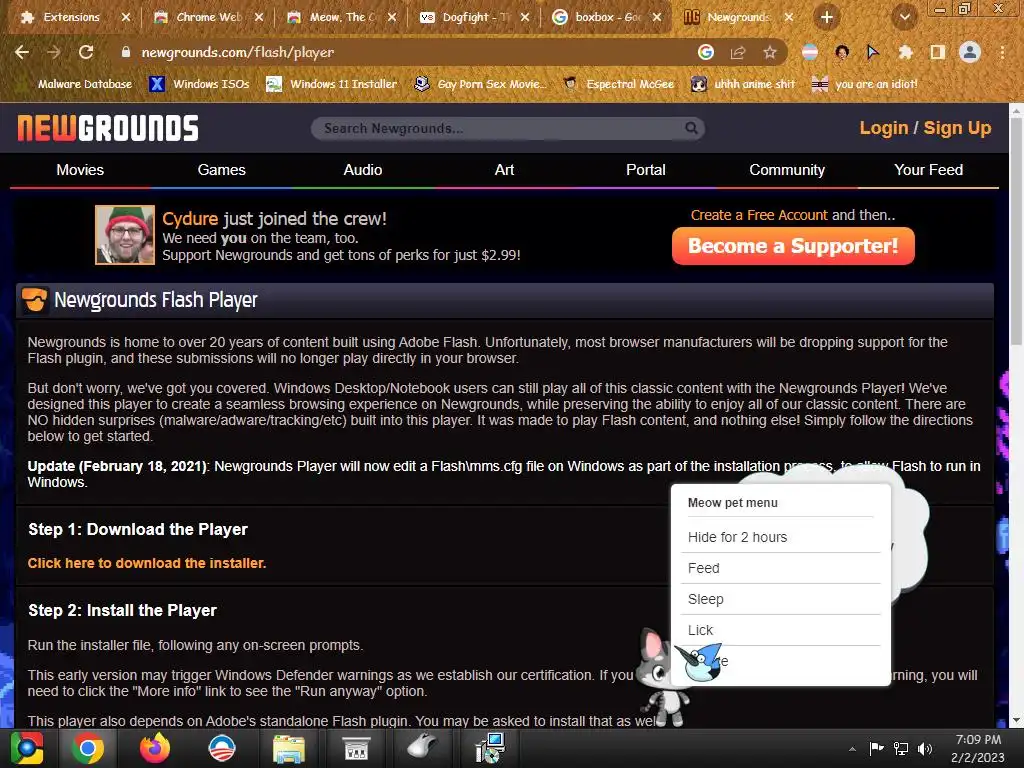
Task: Open the Windows 11 Installer bookmark
Action: pos(331,84)
